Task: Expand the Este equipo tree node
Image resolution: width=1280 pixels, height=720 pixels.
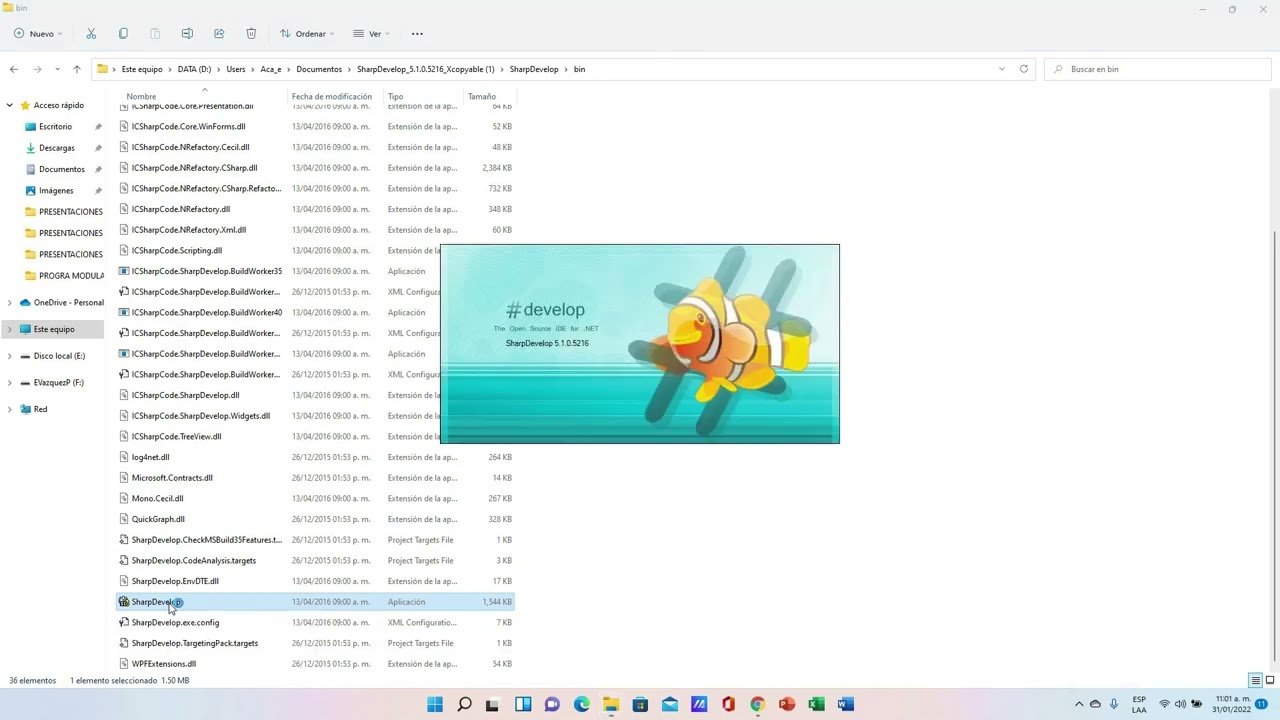Action: tap(10, 329)
